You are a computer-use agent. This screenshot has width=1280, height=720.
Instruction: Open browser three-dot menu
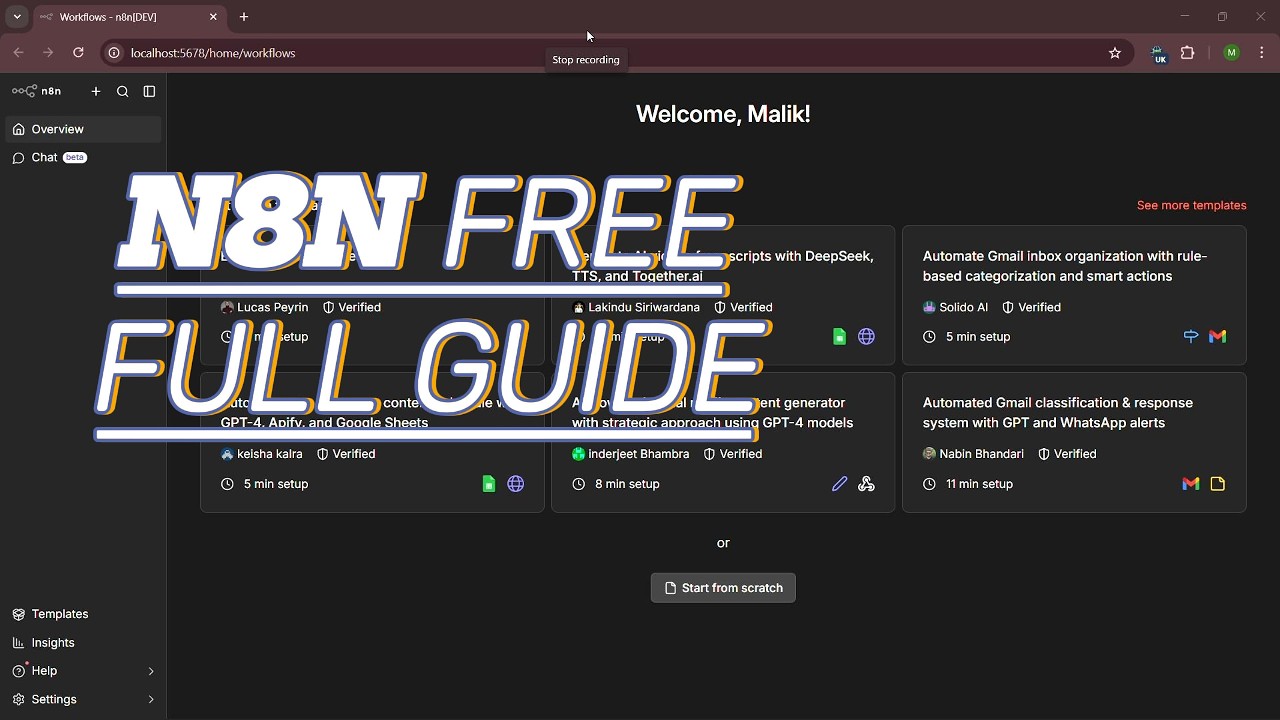[1262, 53]
